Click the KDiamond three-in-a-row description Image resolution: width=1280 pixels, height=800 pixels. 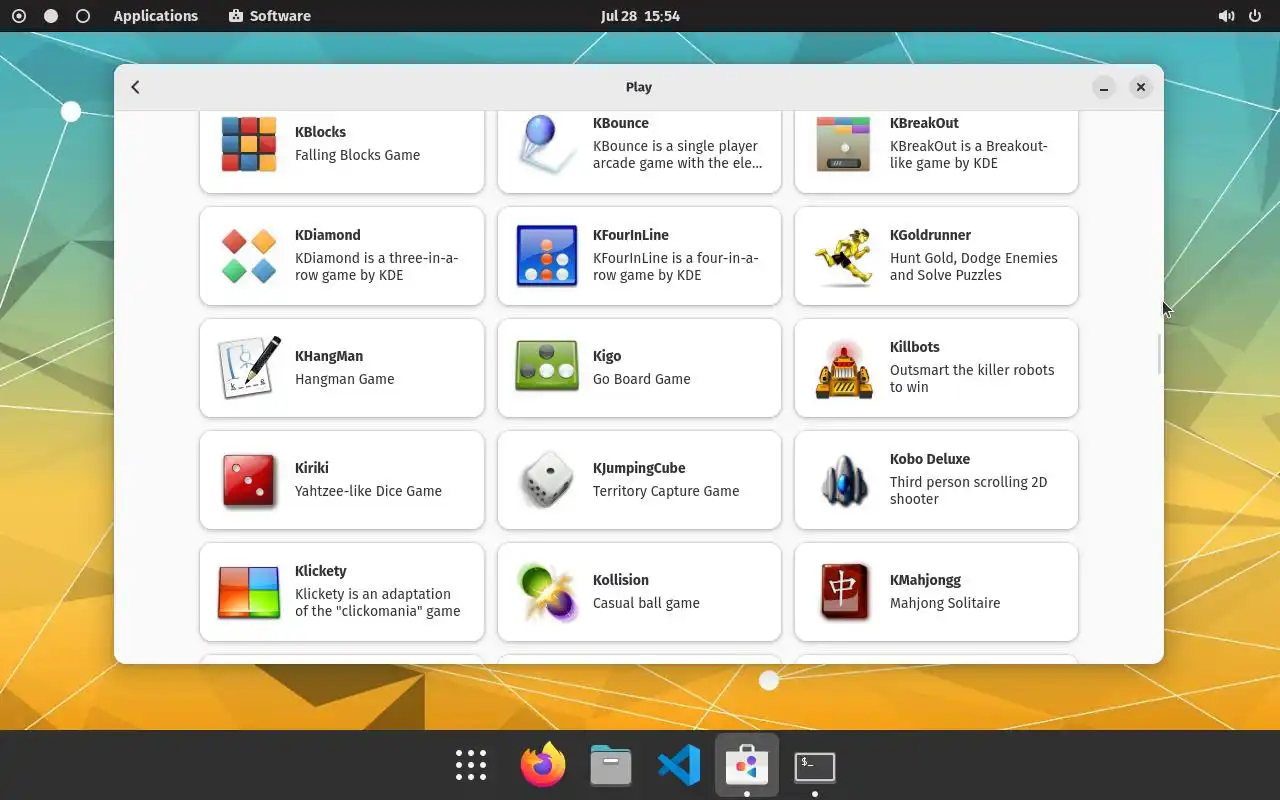tap(377, 266)
